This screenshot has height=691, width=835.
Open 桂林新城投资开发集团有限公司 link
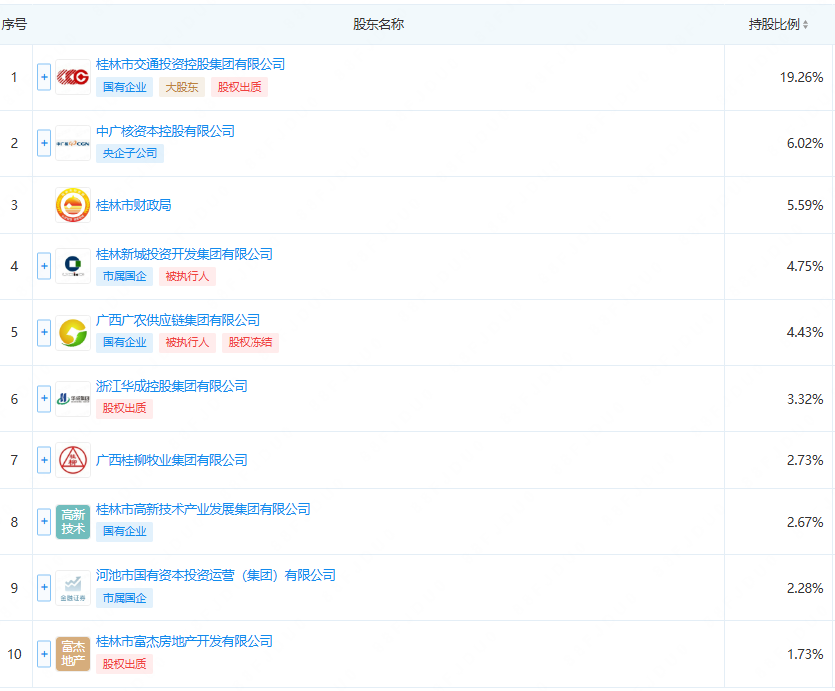tap(184, 254)
